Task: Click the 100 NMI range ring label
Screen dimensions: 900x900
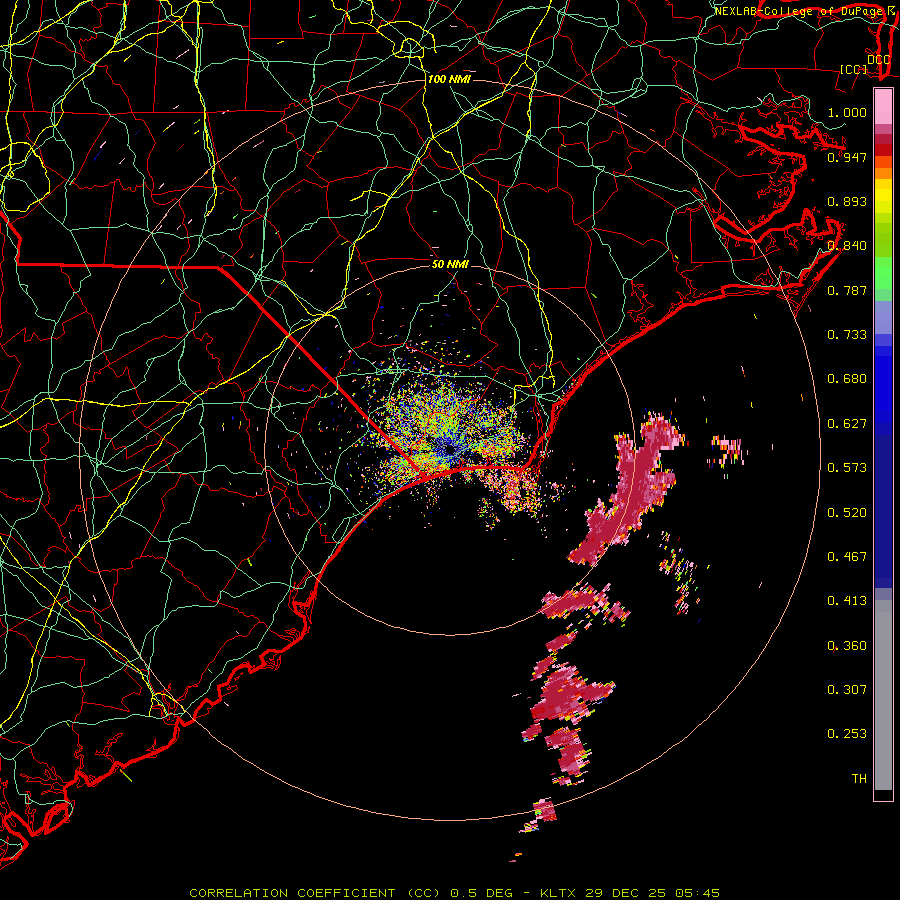Action: click(x=449, y=79)
